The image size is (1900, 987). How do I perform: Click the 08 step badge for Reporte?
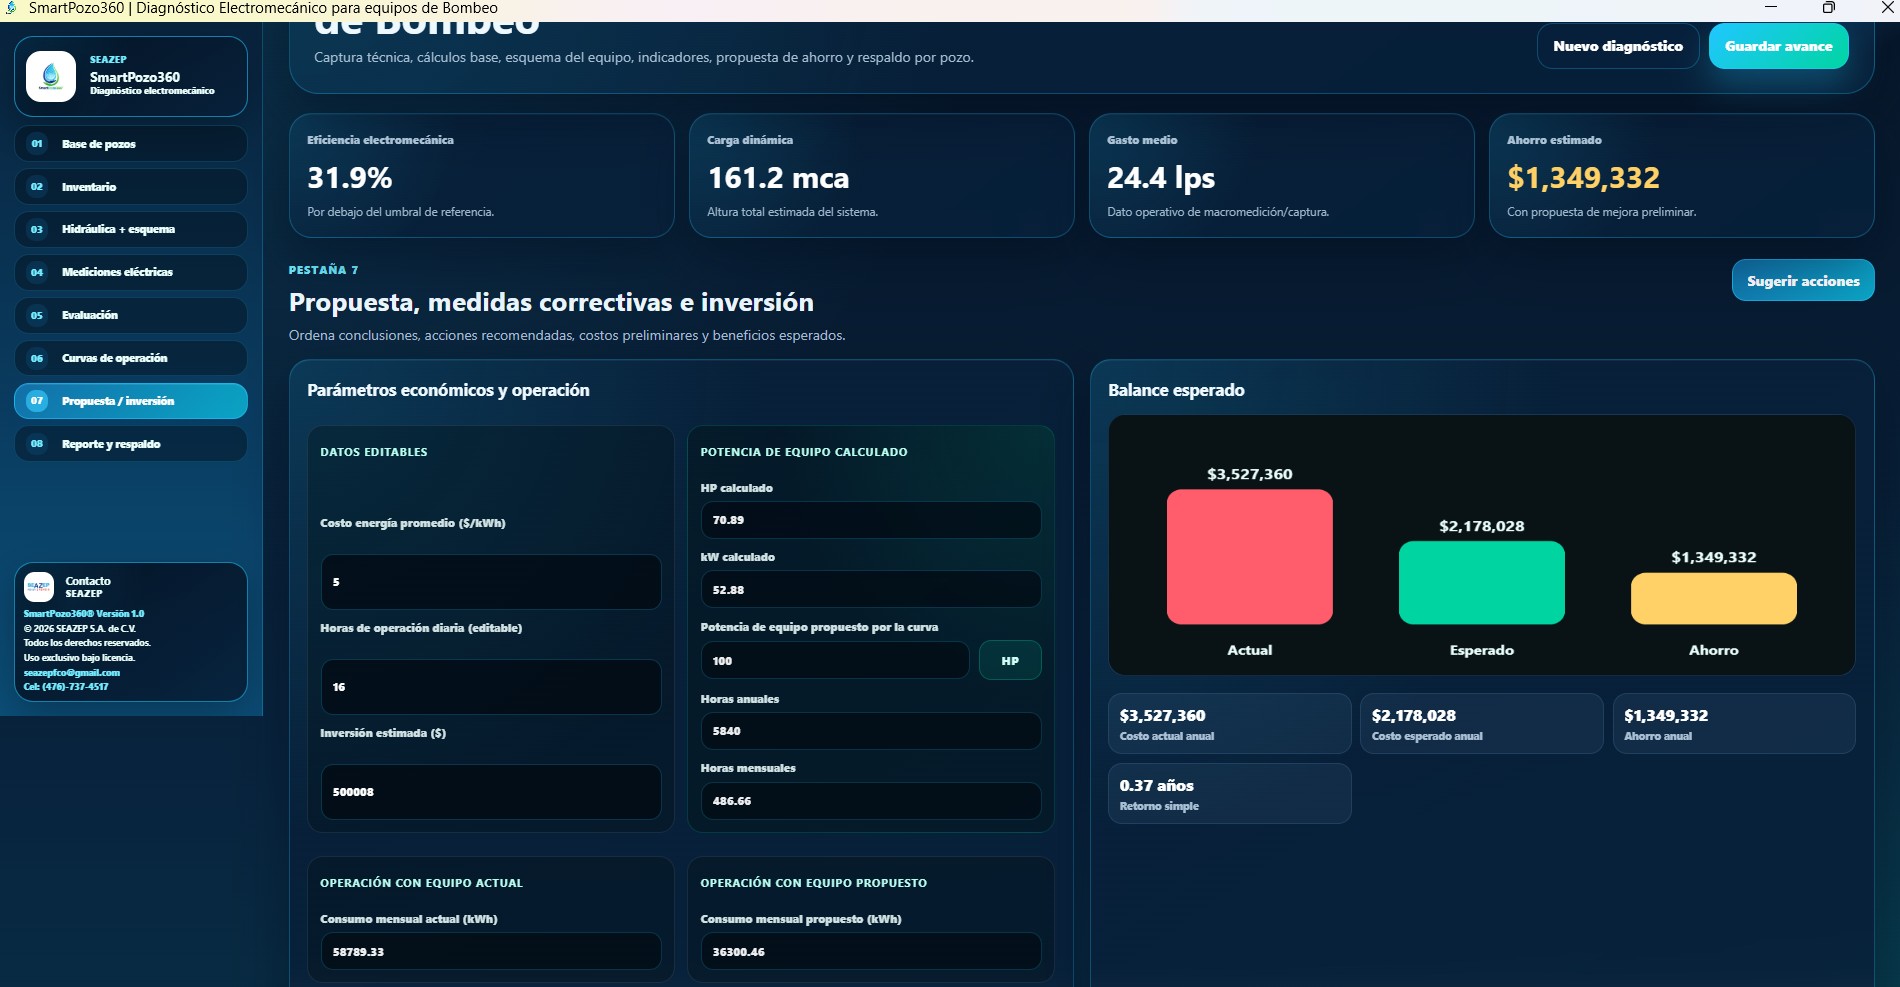point(37,444)
